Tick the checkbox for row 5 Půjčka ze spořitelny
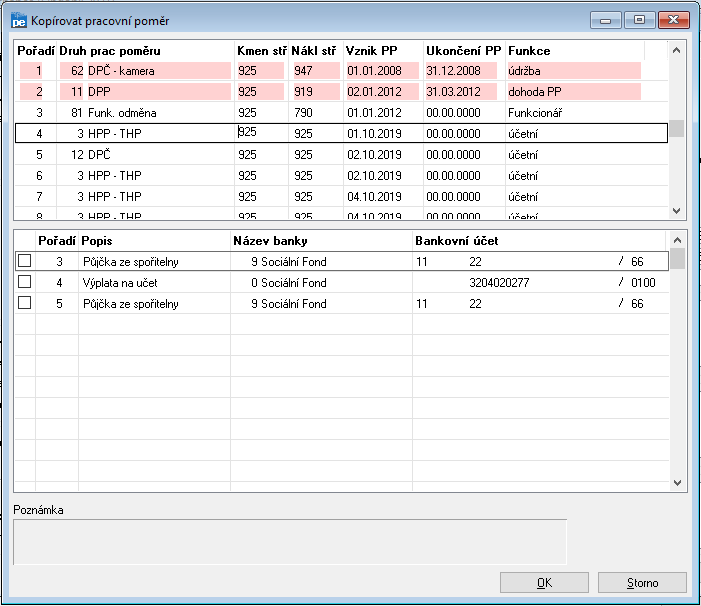Viewport: 701px width, 606px height. 25,303
